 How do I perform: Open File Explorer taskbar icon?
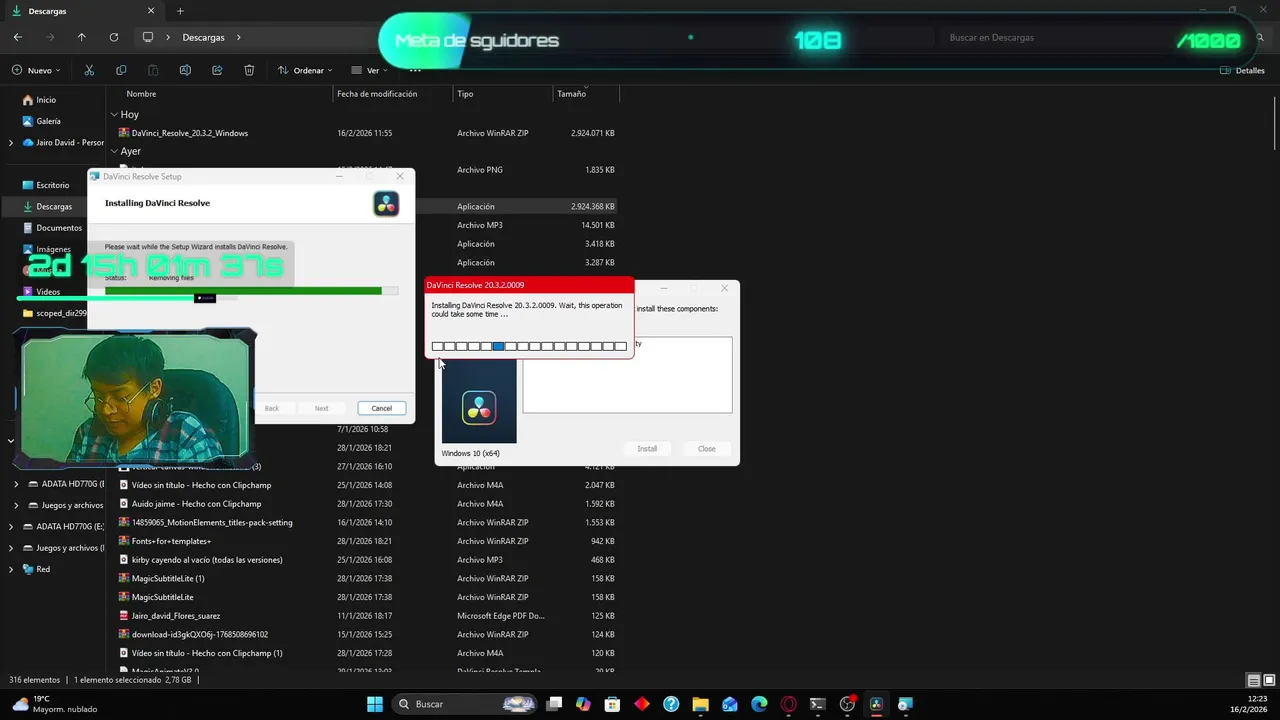700,704
